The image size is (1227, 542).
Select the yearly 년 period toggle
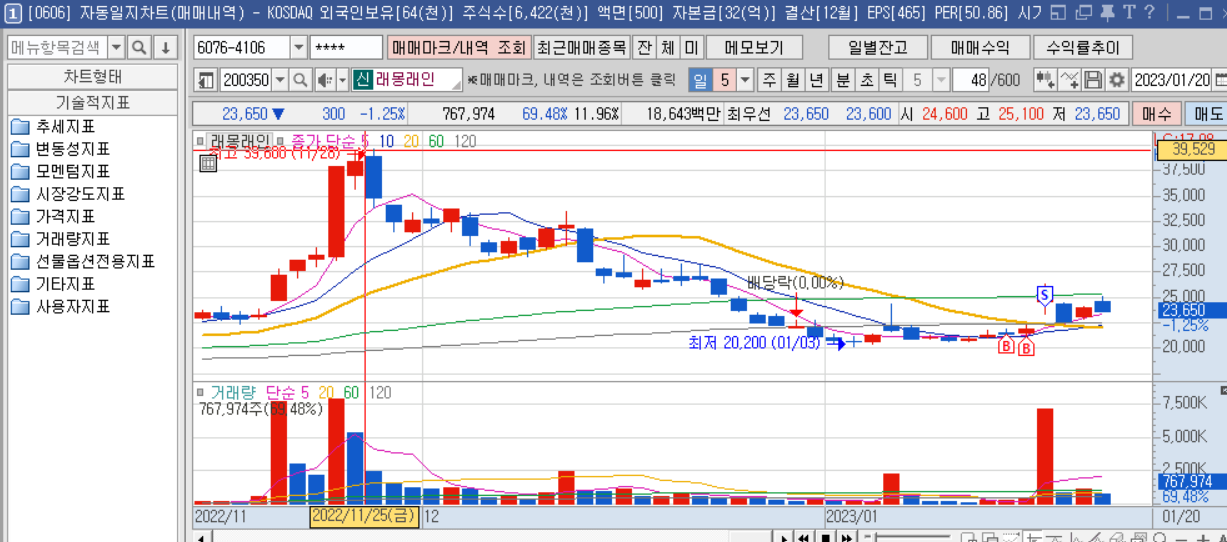(816, 80)
